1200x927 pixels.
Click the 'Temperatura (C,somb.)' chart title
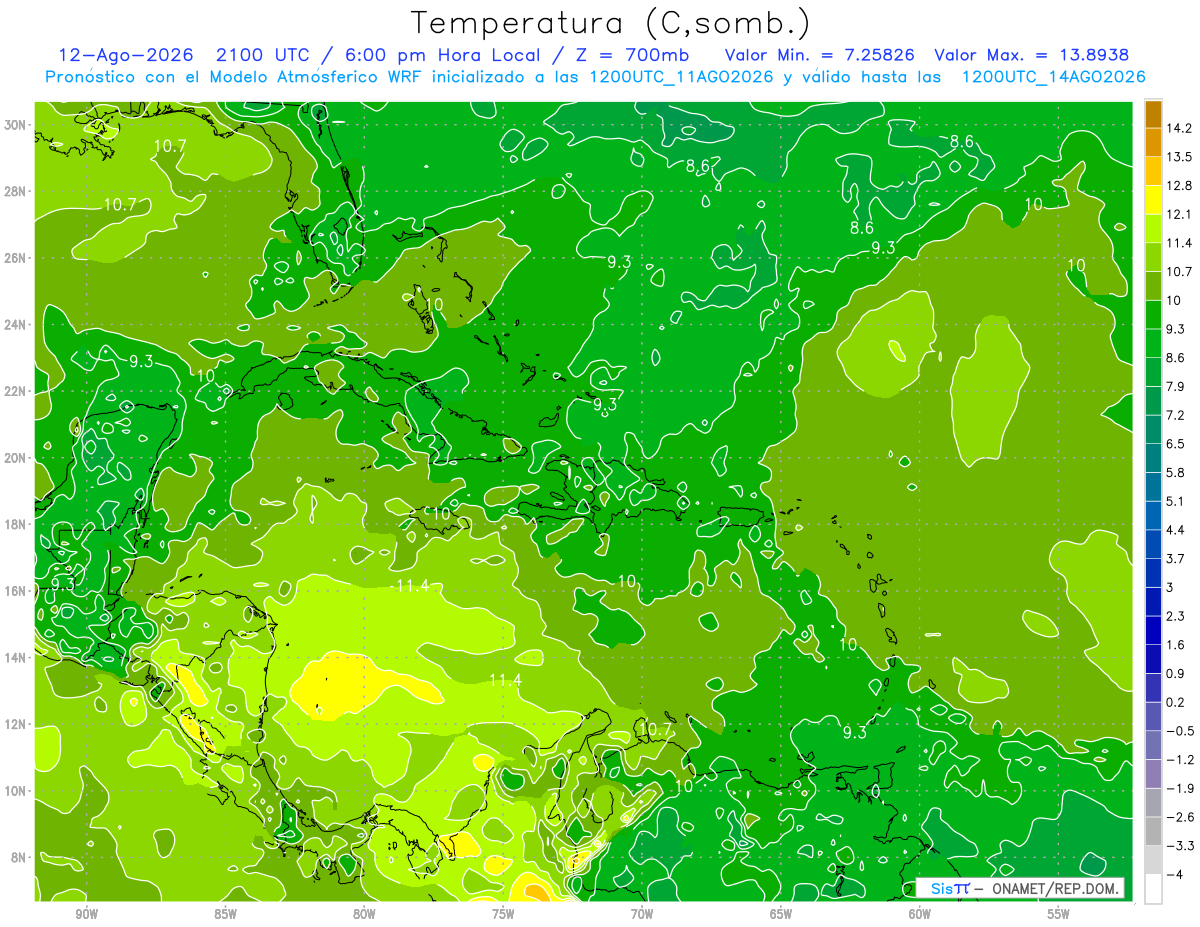tap(610, 24)
